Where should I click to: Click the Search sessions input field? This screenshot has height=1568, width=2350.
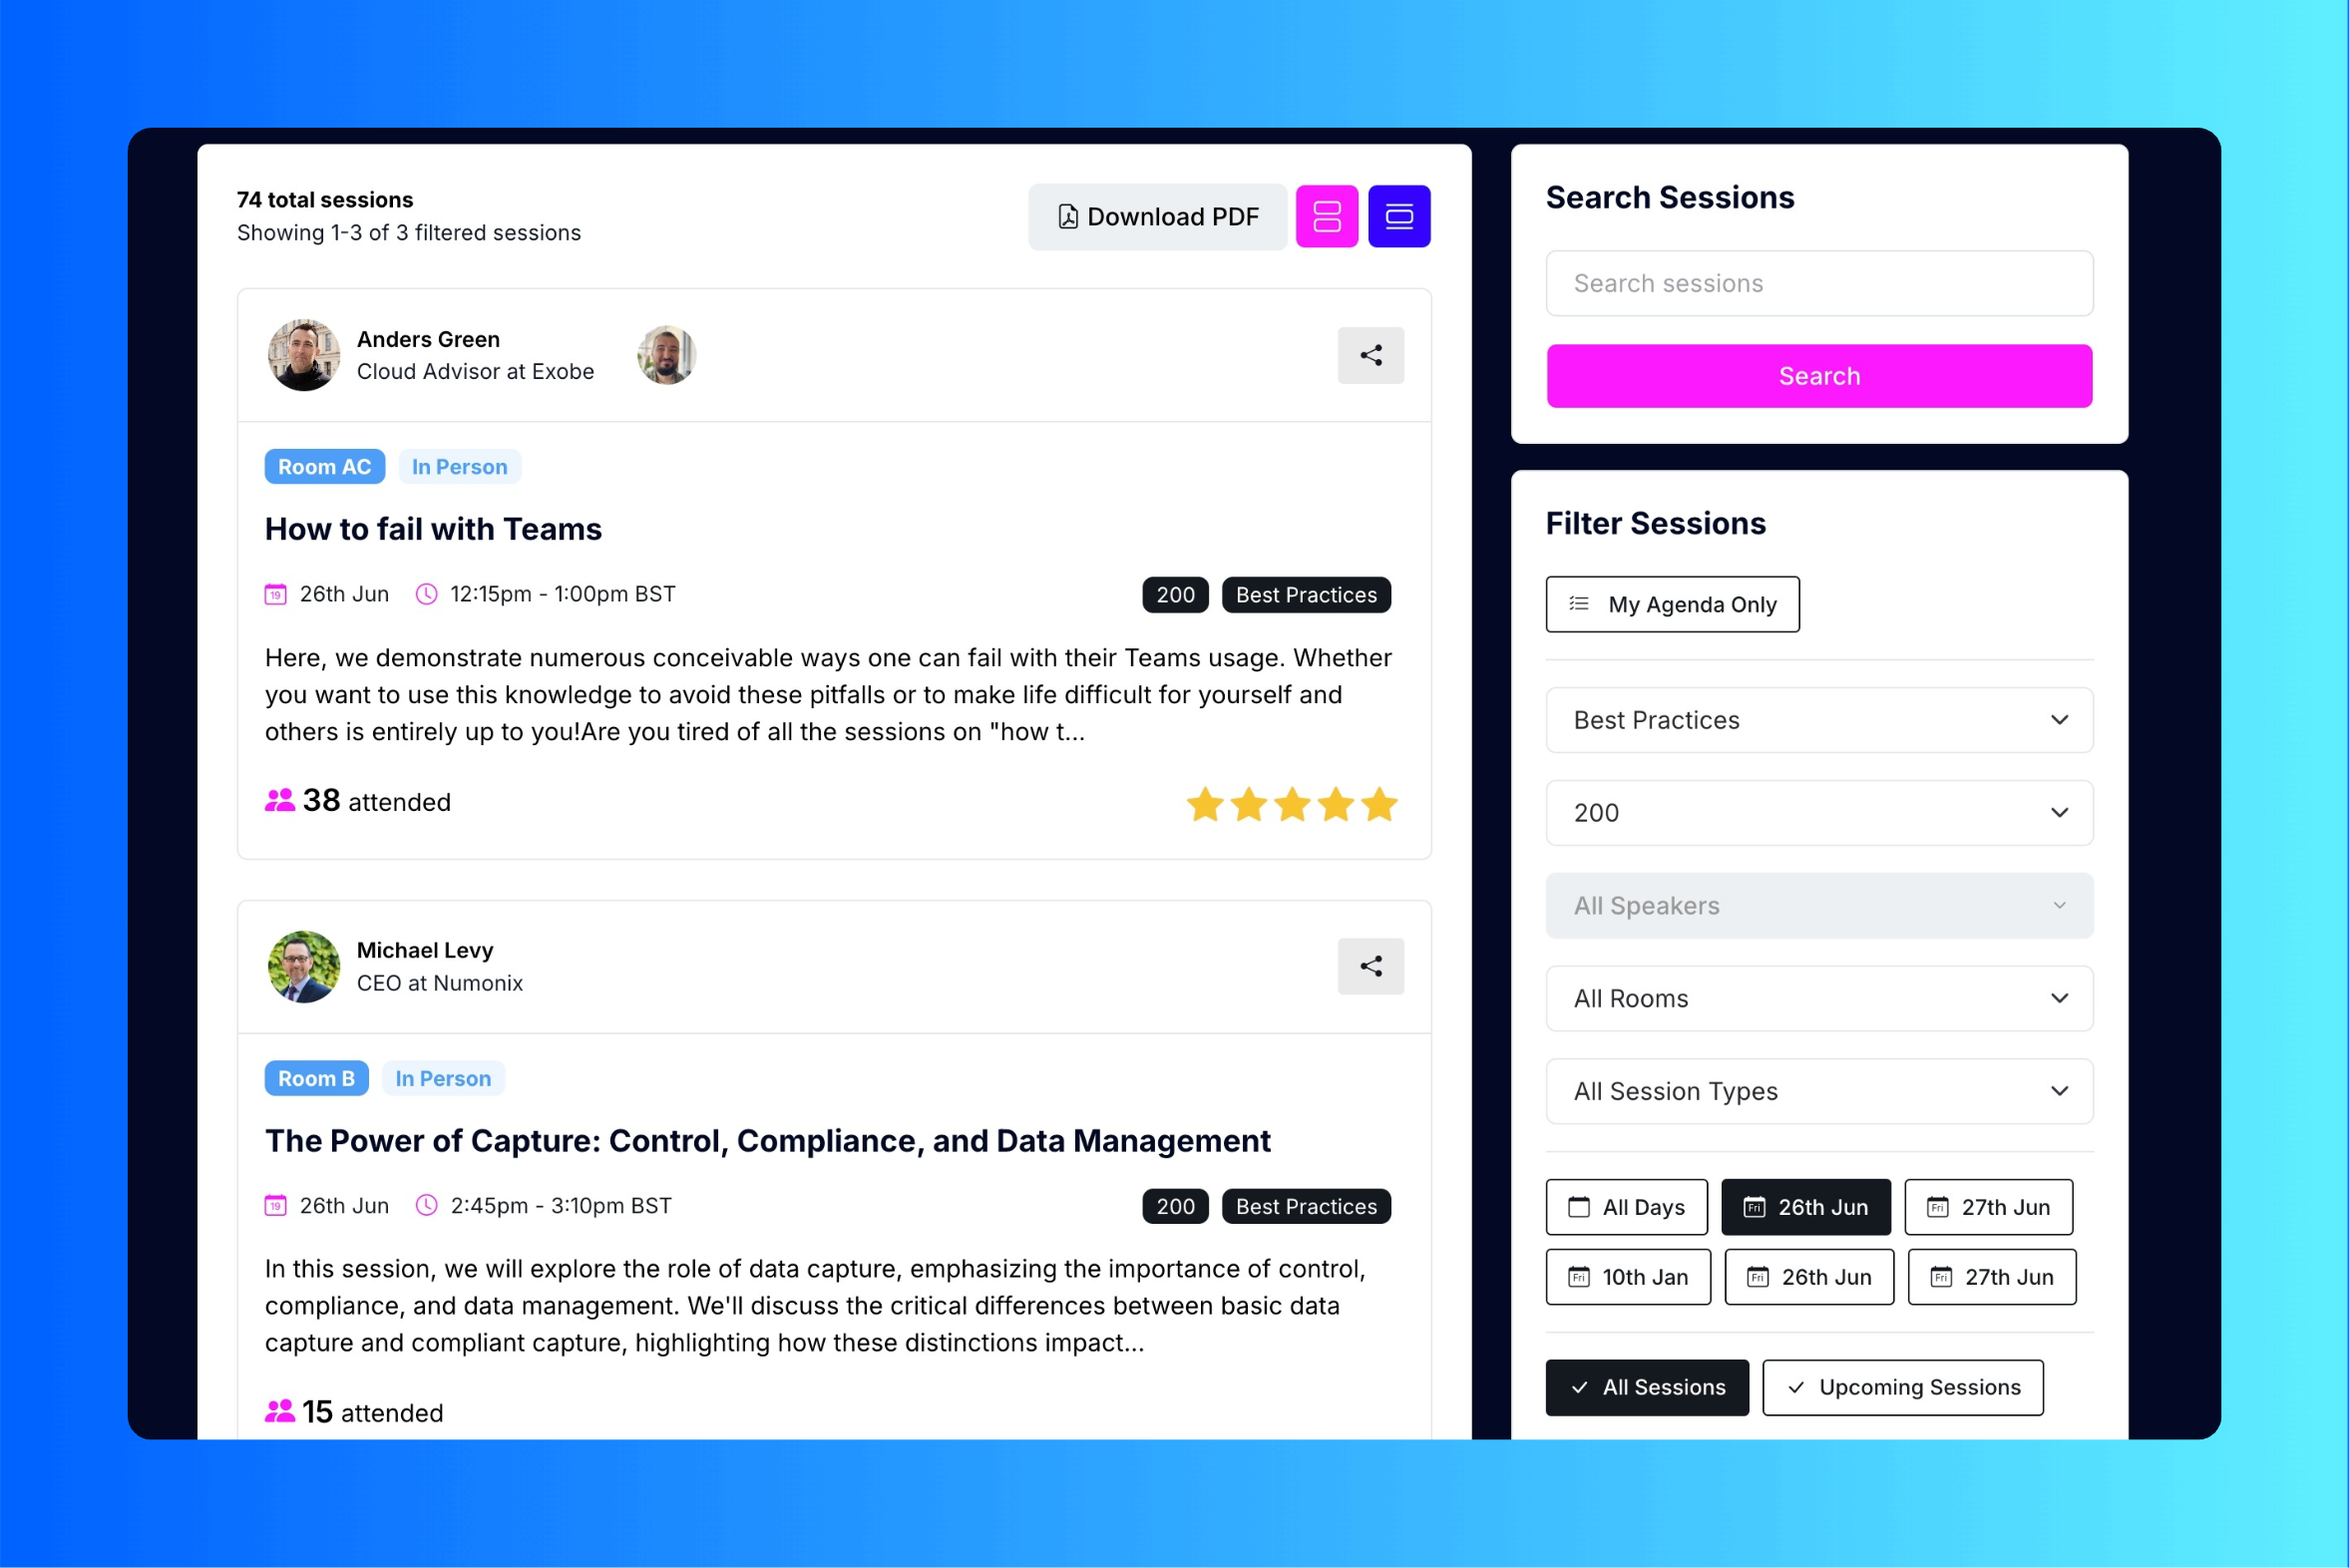(1819, 281)
